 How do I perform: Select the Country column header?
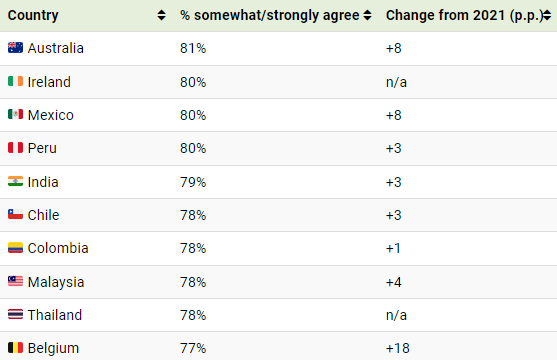click(33, 15)
